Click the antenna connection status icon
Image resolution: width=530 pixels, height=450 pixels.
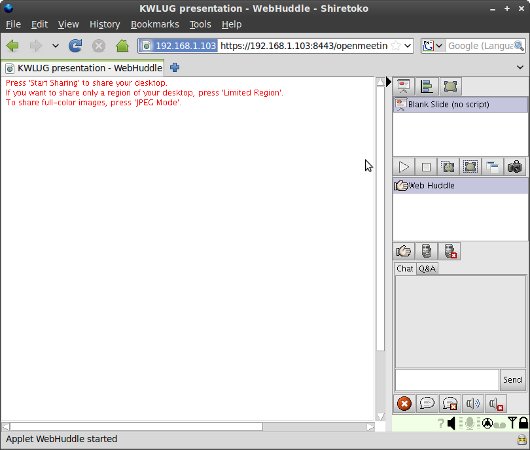tap(512, 423)
